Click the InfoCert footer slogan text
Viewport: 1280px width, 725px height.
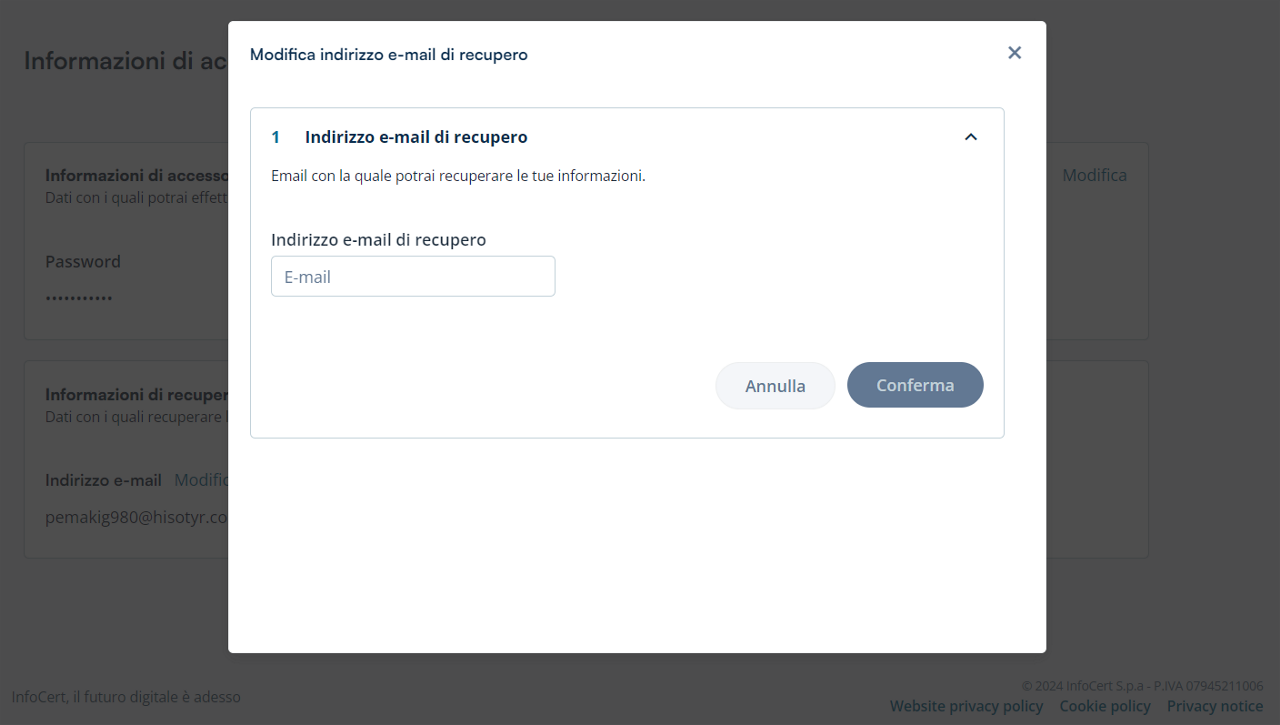[126, 697]
